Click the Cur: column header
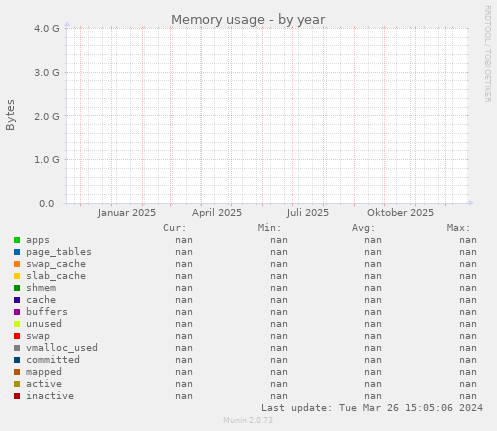The image size is (497, 431). (175, 228)
